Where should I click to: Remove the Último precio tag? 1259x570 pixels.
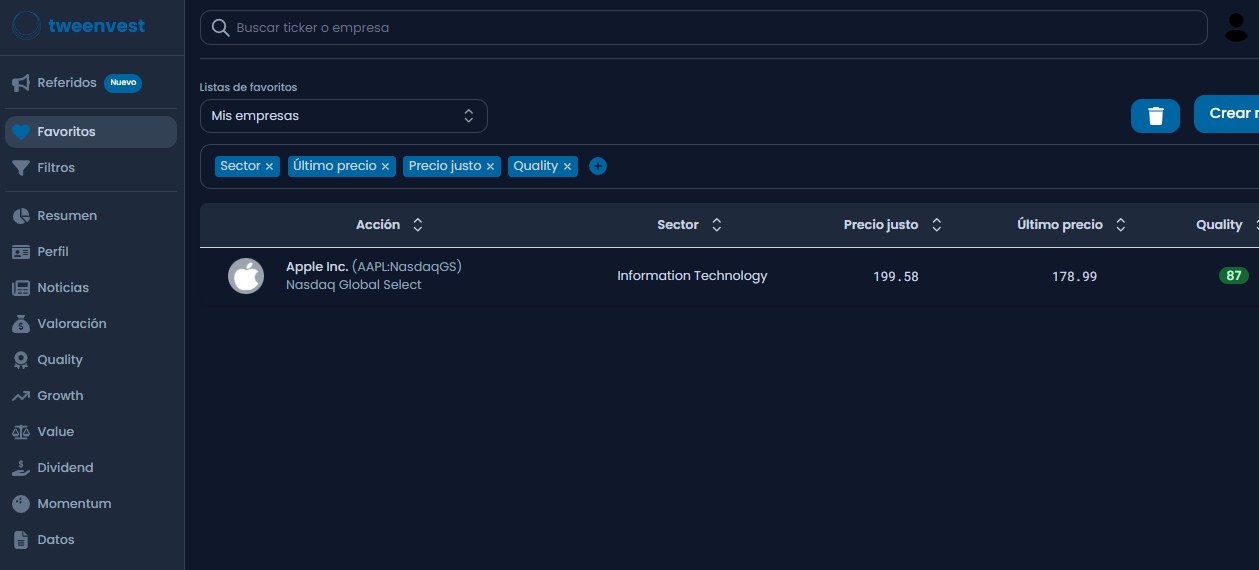(385, 167)
